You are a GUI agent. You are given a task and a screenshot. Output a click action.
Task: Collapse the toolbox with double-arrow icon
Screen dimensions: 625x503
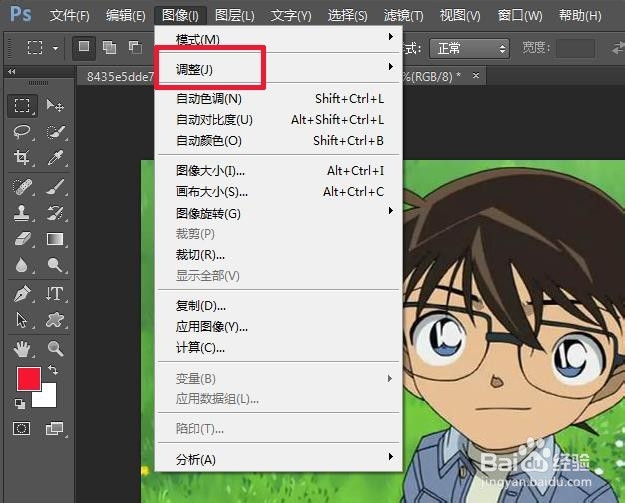(x=12, y=72)
